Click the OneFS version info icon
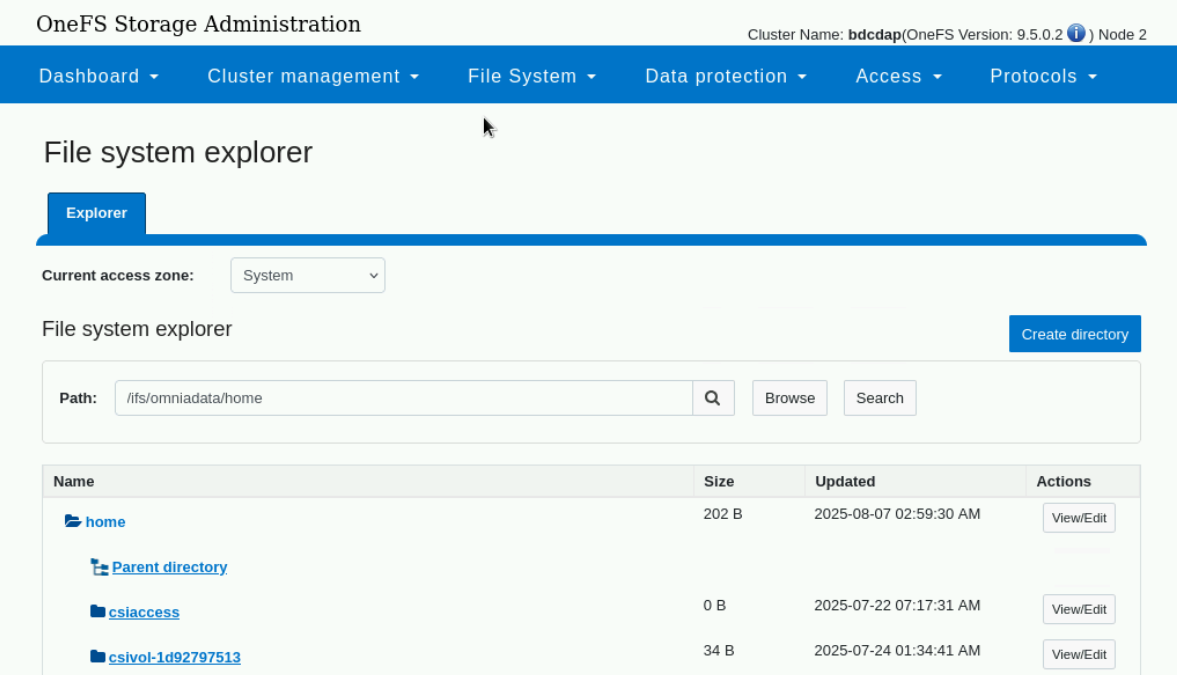Viewport: 1177px width, 675px height. (1076, 33)
